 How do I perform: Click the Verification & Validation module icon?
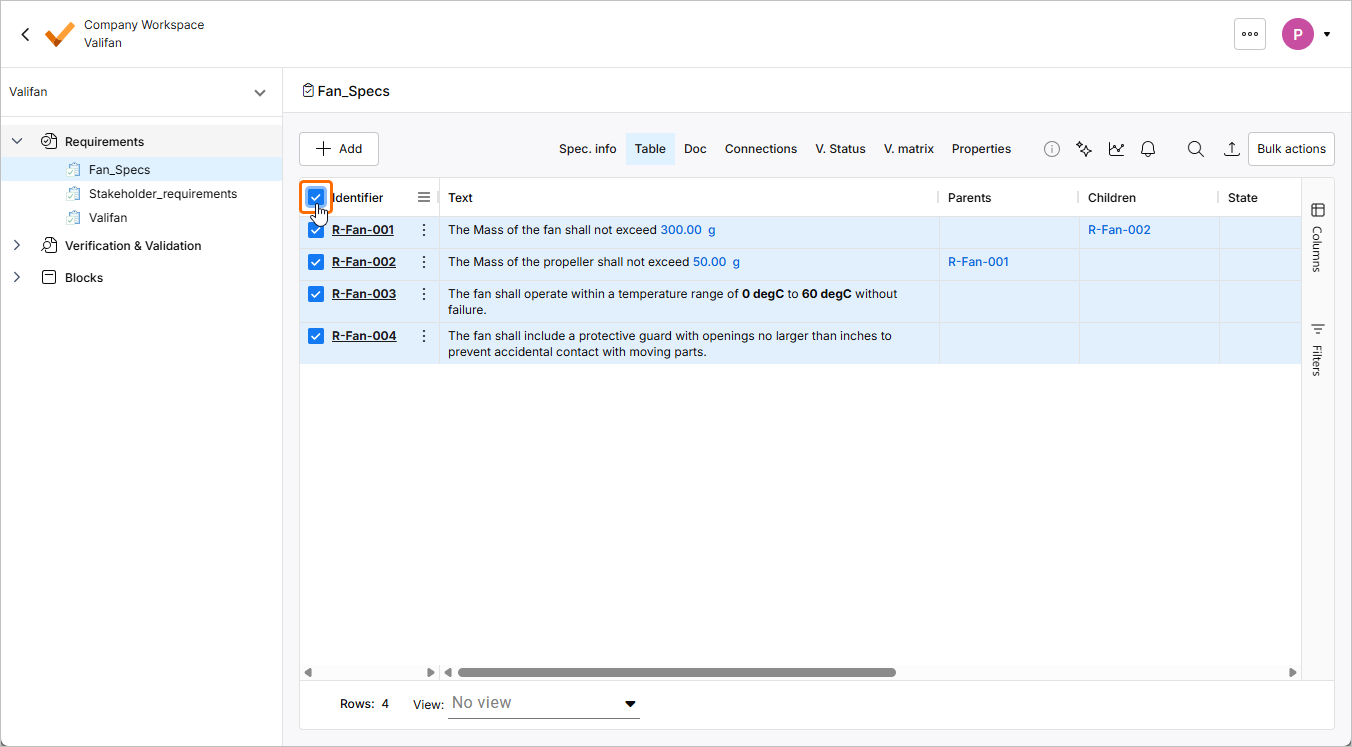[x=49, y=246]
